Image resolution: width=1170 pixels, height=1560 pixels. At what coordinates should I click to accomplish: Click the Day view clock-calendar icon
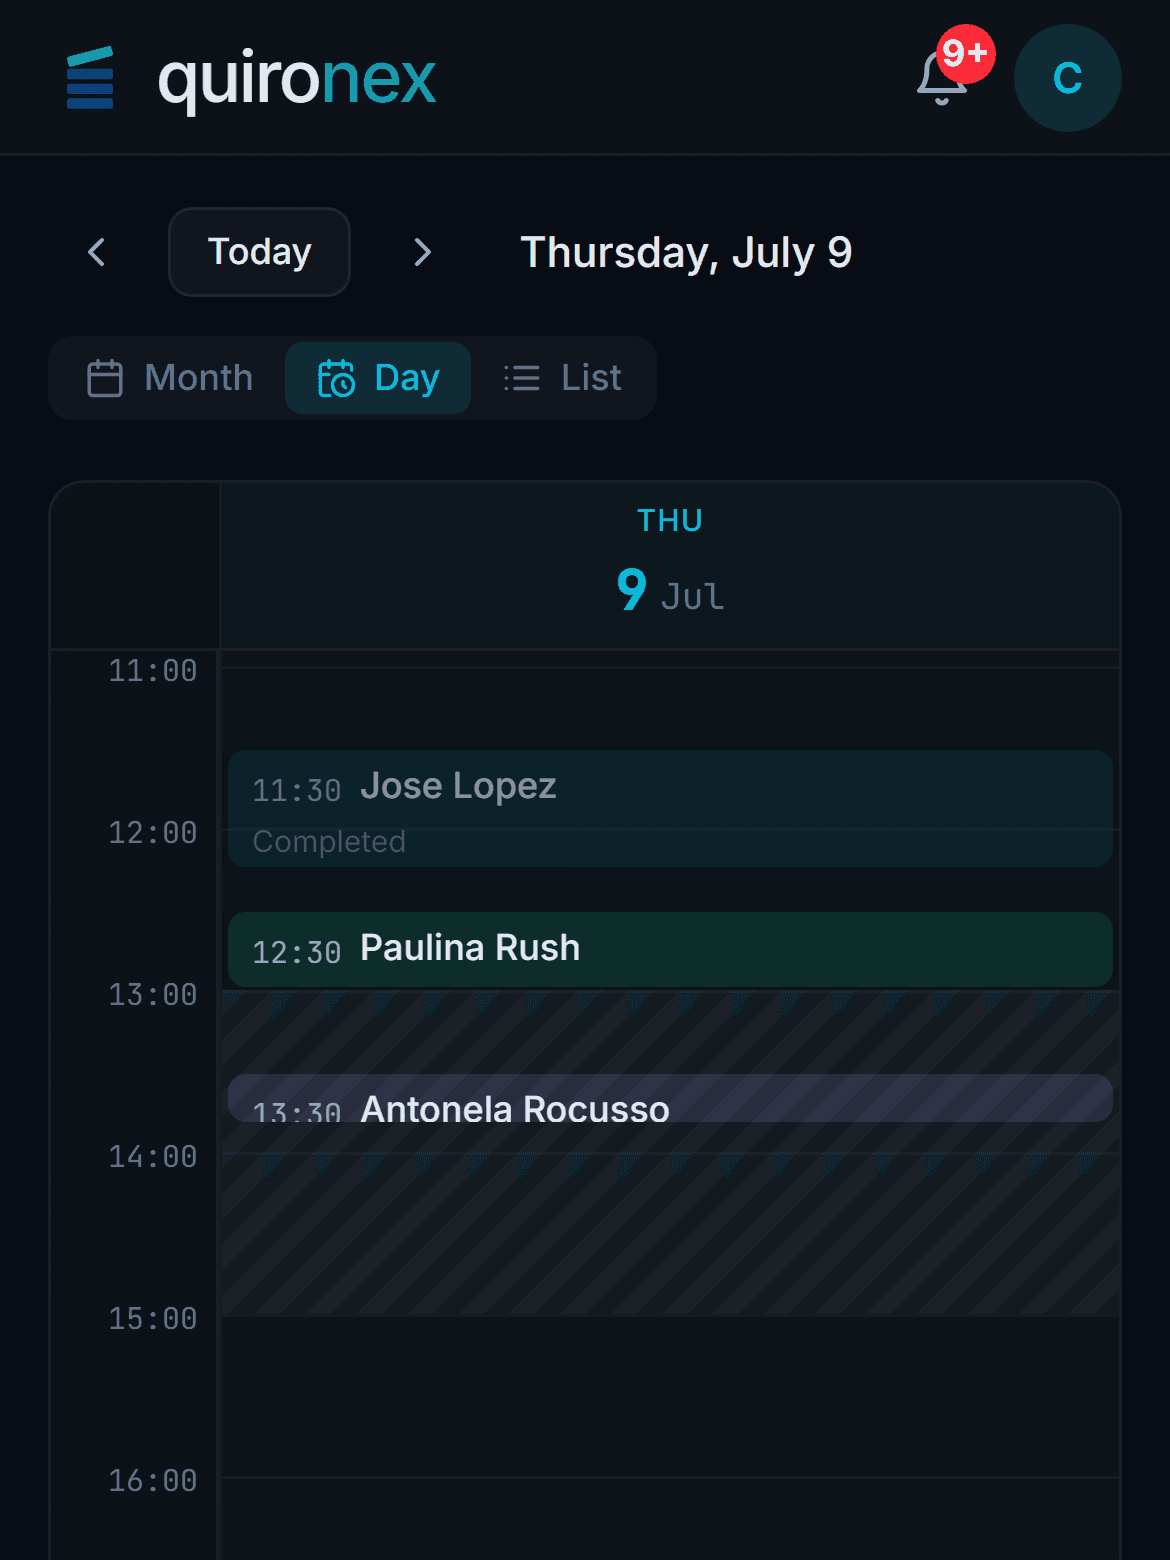click(336, 378)
